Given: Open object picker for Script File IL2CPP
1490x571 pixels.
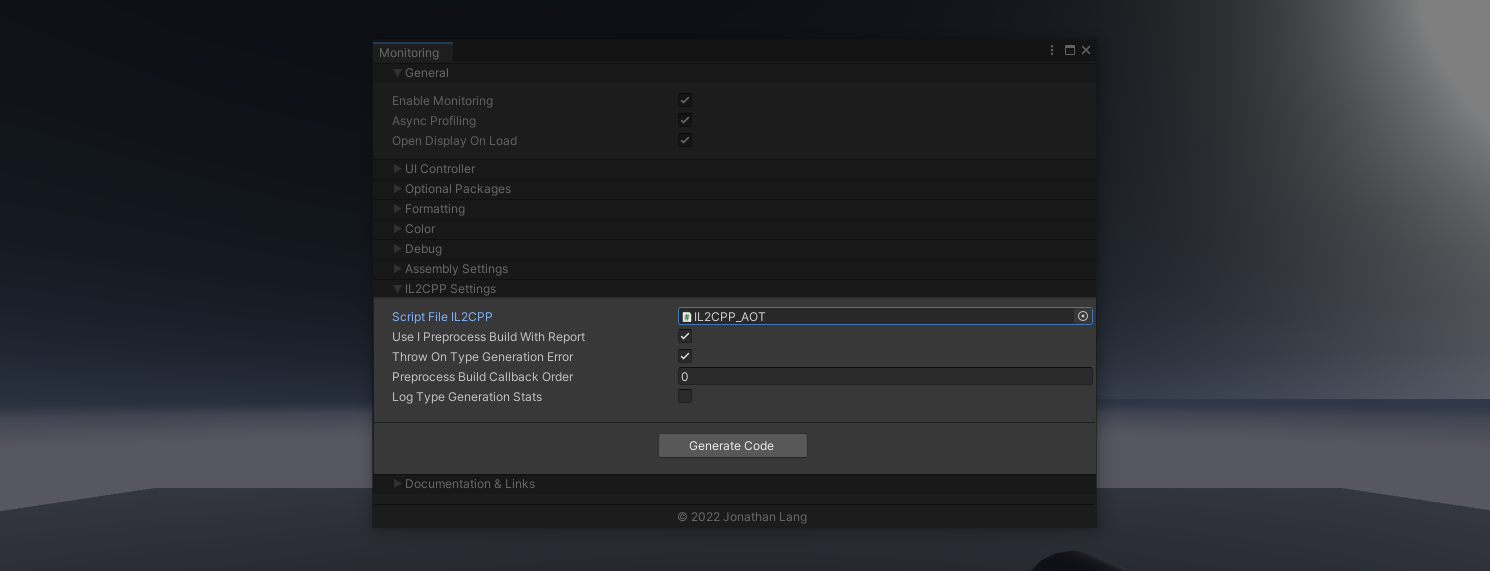Looking at the screenshot, I should (x=1083, y=316).
